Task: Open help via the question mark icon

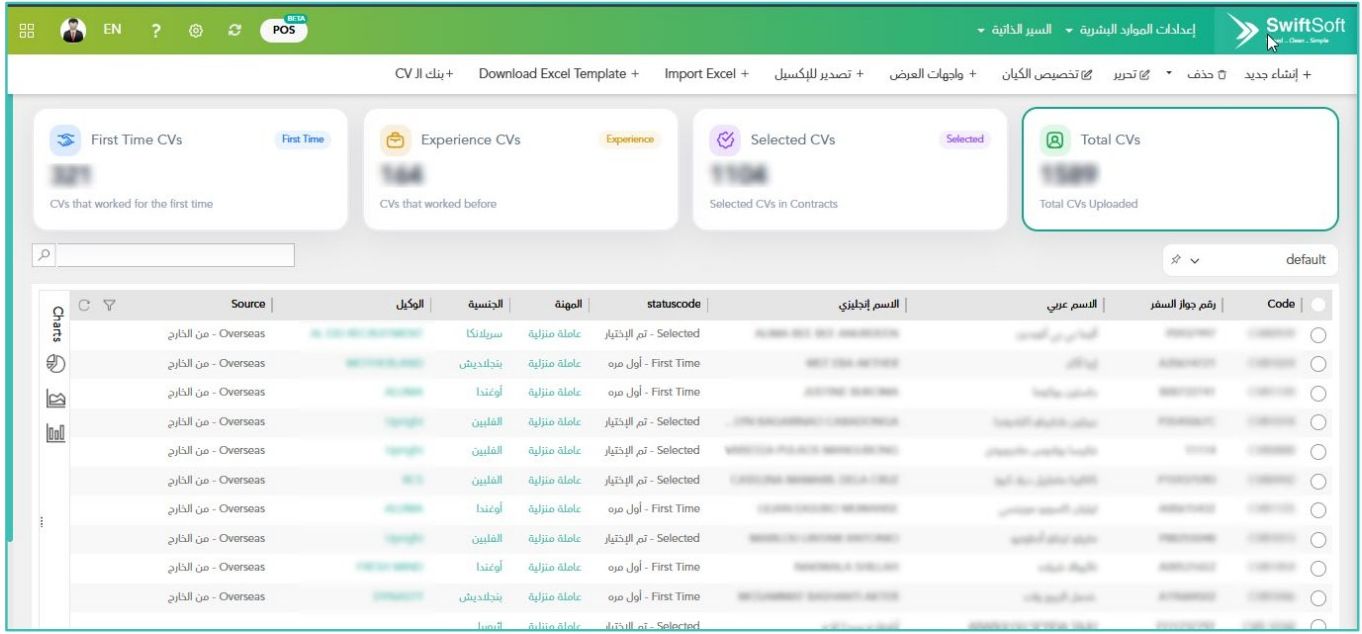Action: click(x=156, y=30)
